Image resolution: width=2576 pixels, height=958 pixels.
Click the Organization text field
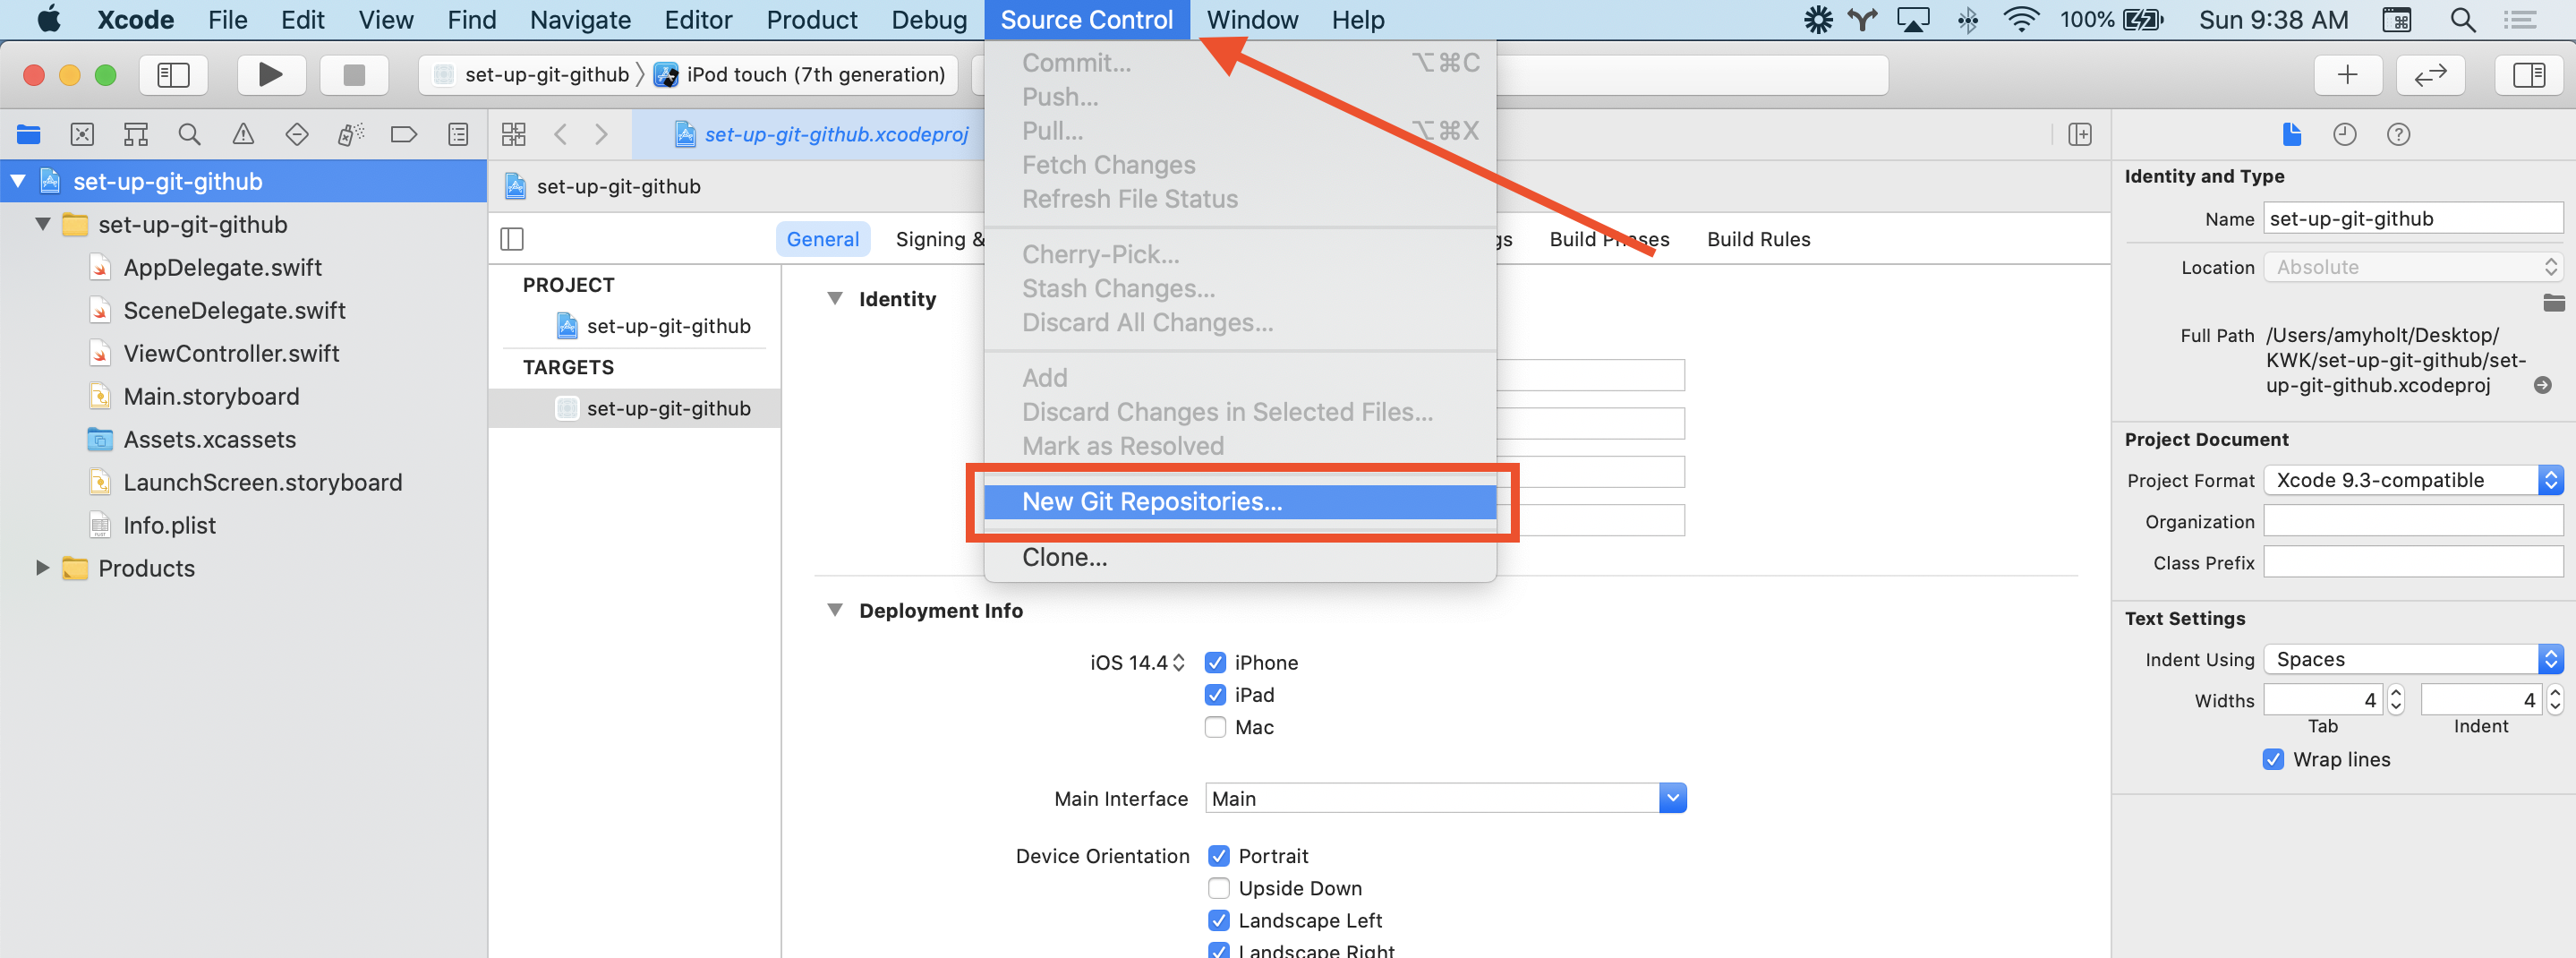point(2413,521)
